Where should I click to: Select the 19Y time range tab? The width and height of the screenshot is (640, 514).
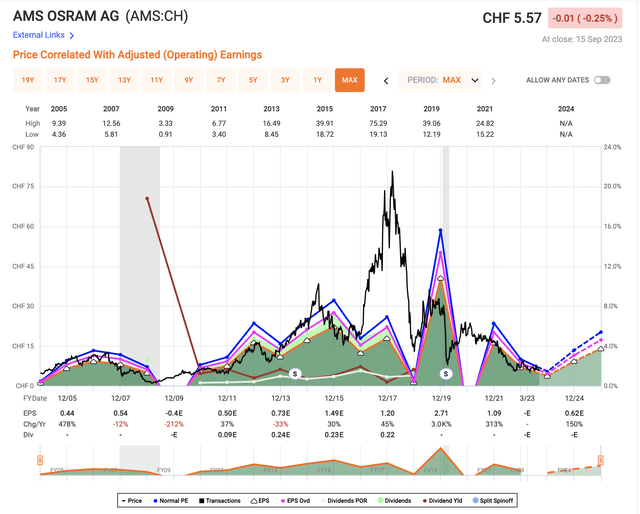28,80
